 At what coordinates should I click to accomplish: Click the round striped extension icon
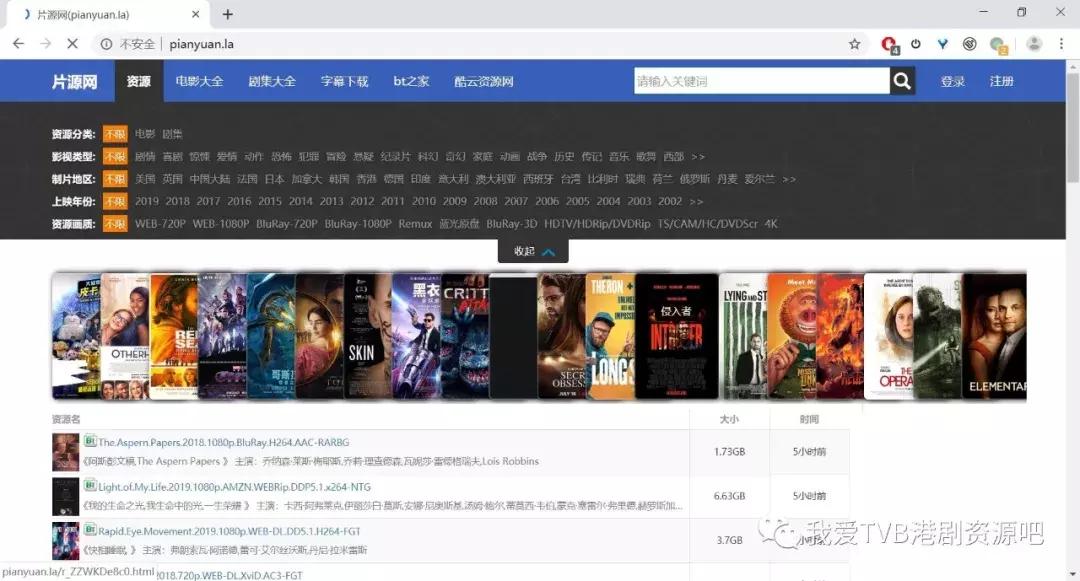point(969,44)
